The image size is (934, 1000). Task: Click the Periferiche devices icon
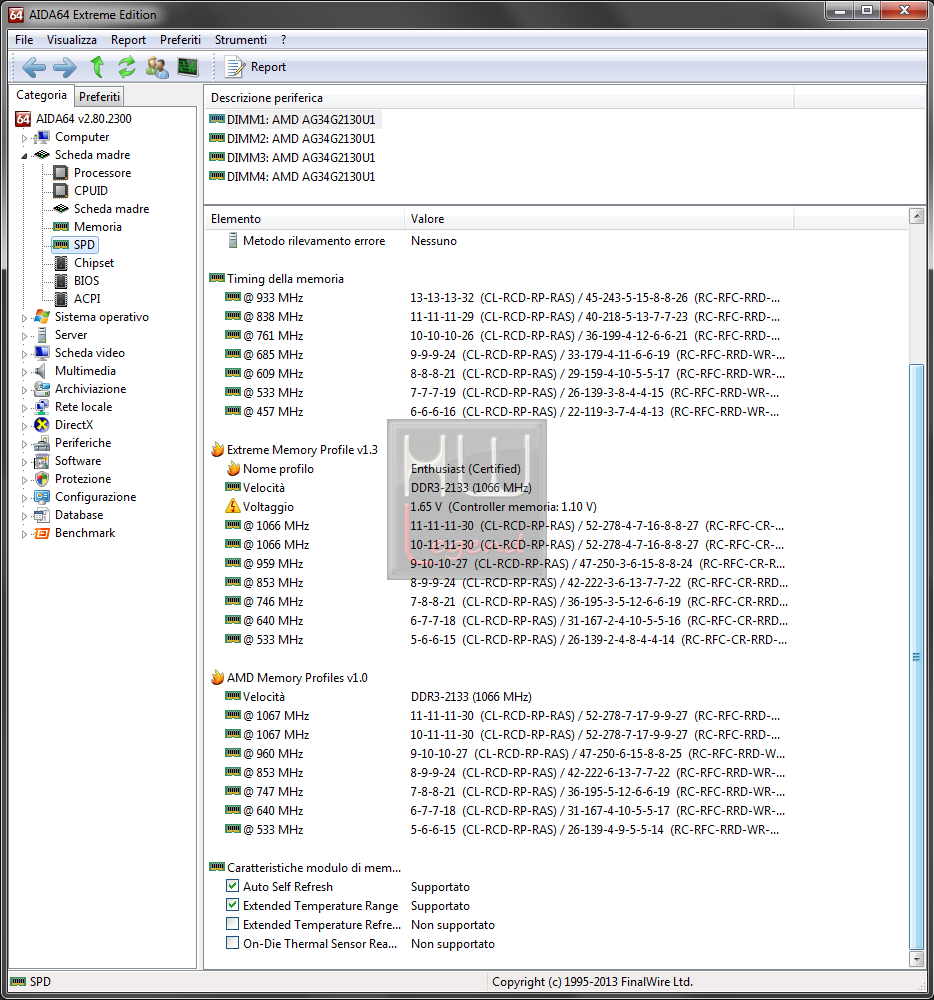click(x=41, y=443)
